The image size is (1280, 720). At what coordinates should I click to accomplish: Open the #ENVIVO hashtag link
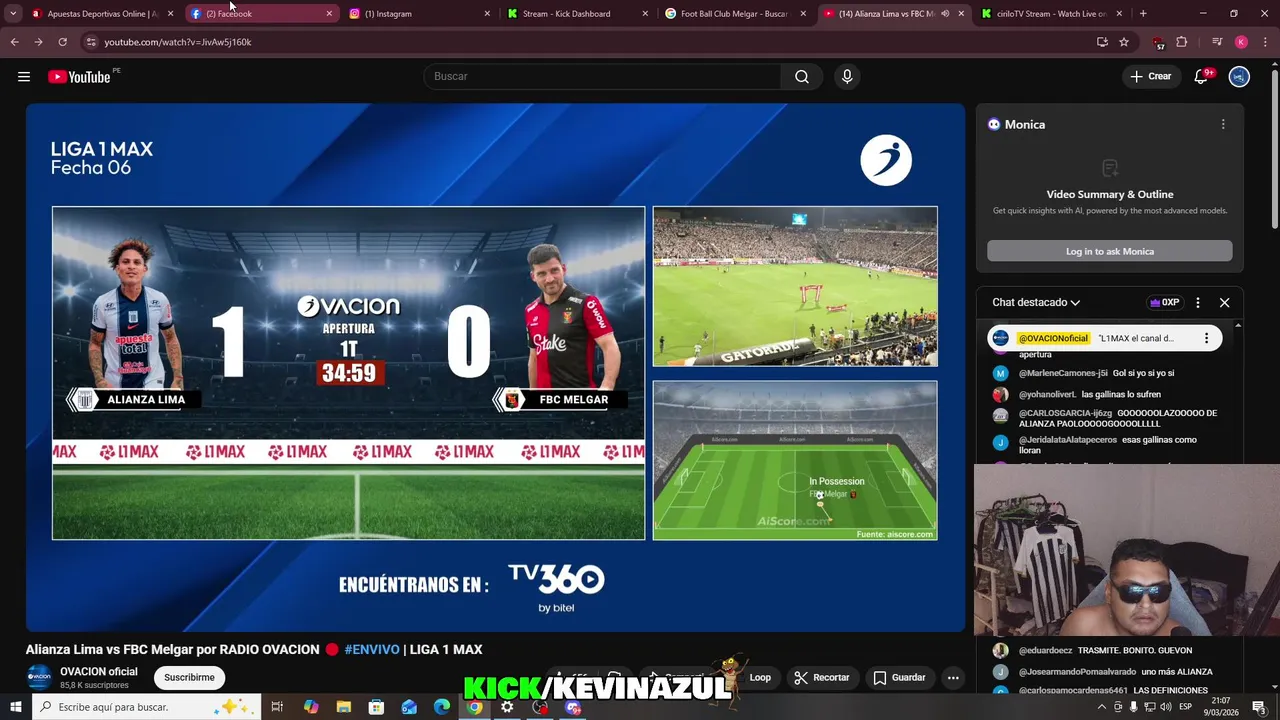[x=372, y=650]
